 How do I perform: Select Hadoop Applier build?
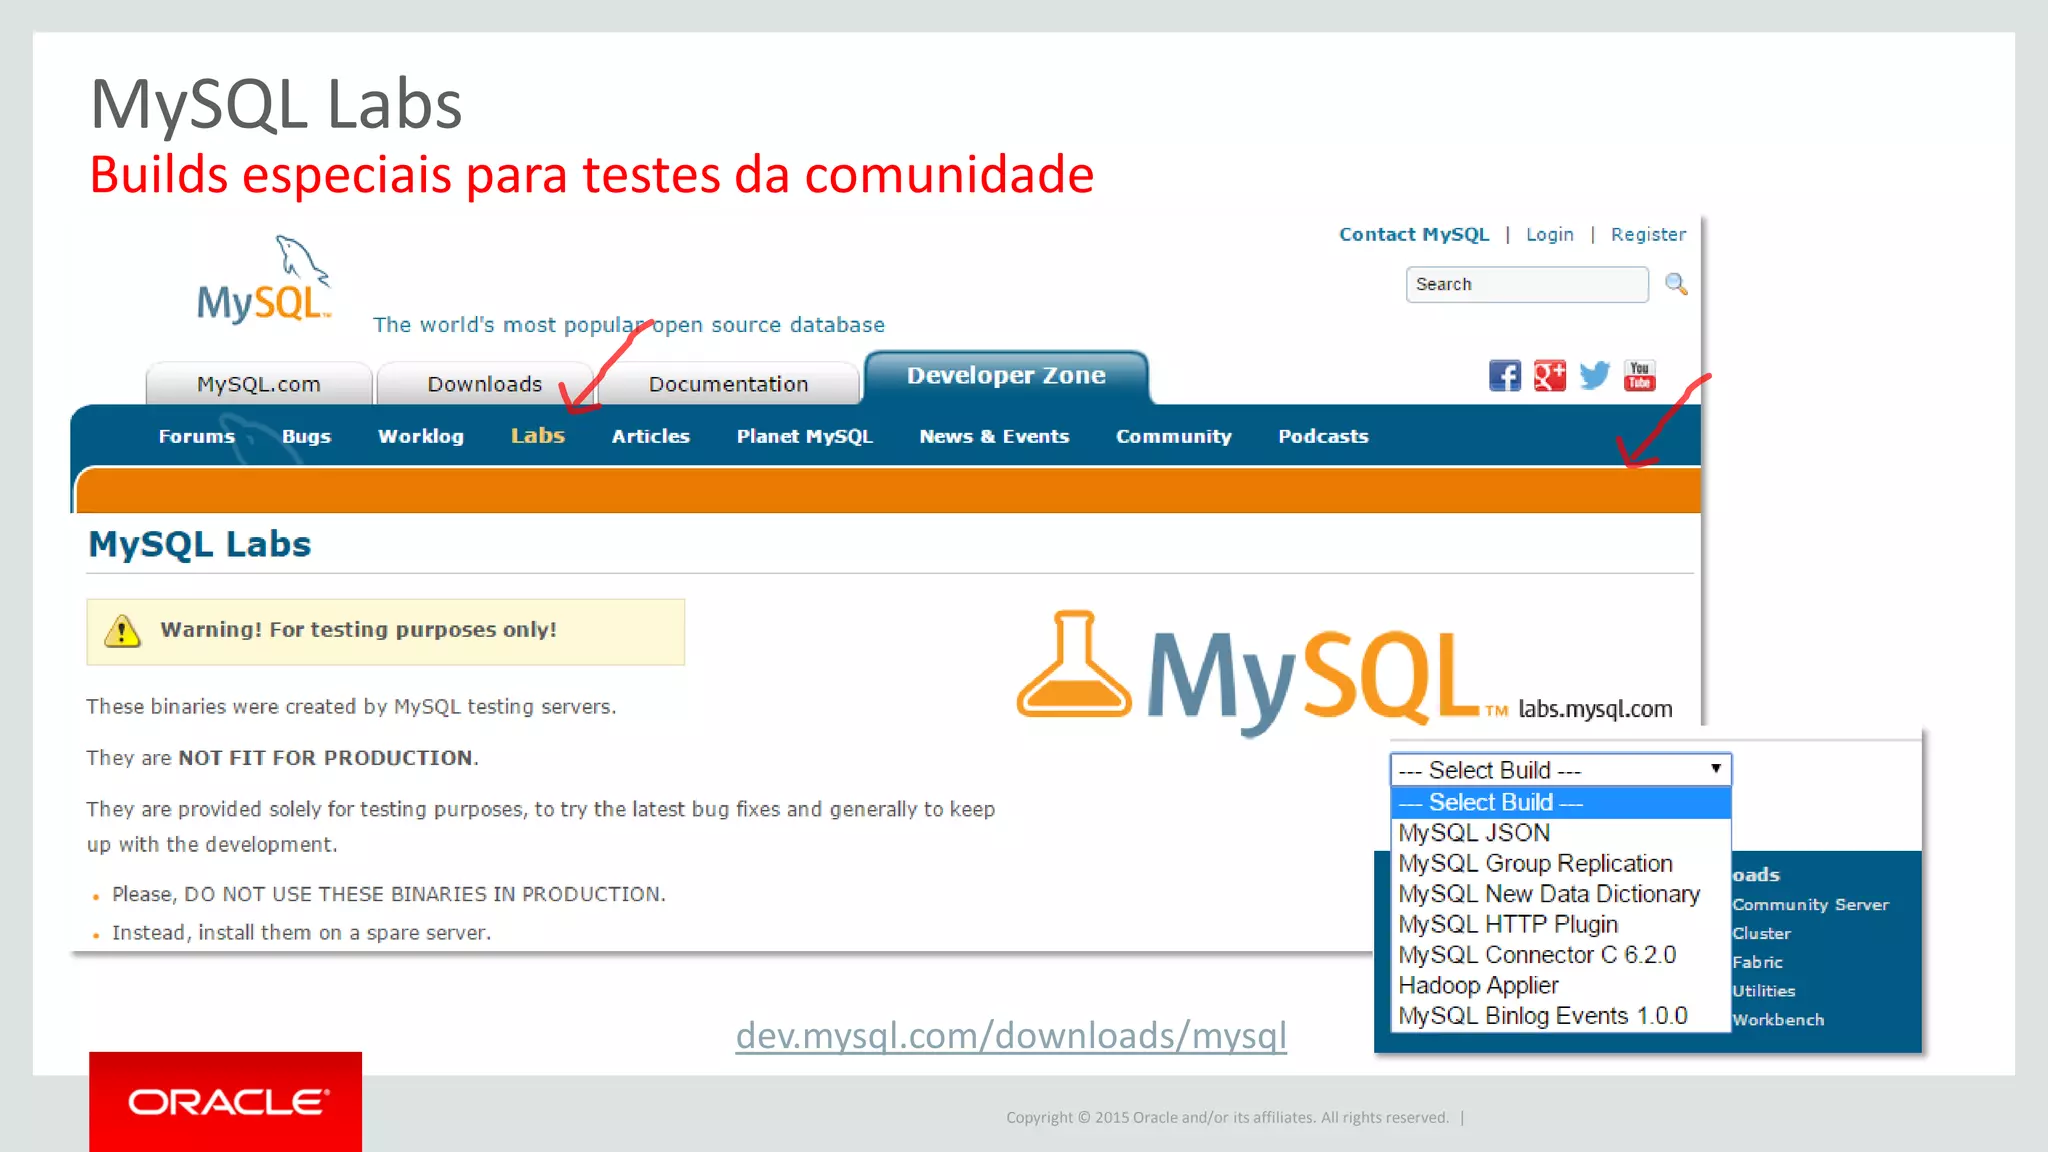click(1560, 985)
